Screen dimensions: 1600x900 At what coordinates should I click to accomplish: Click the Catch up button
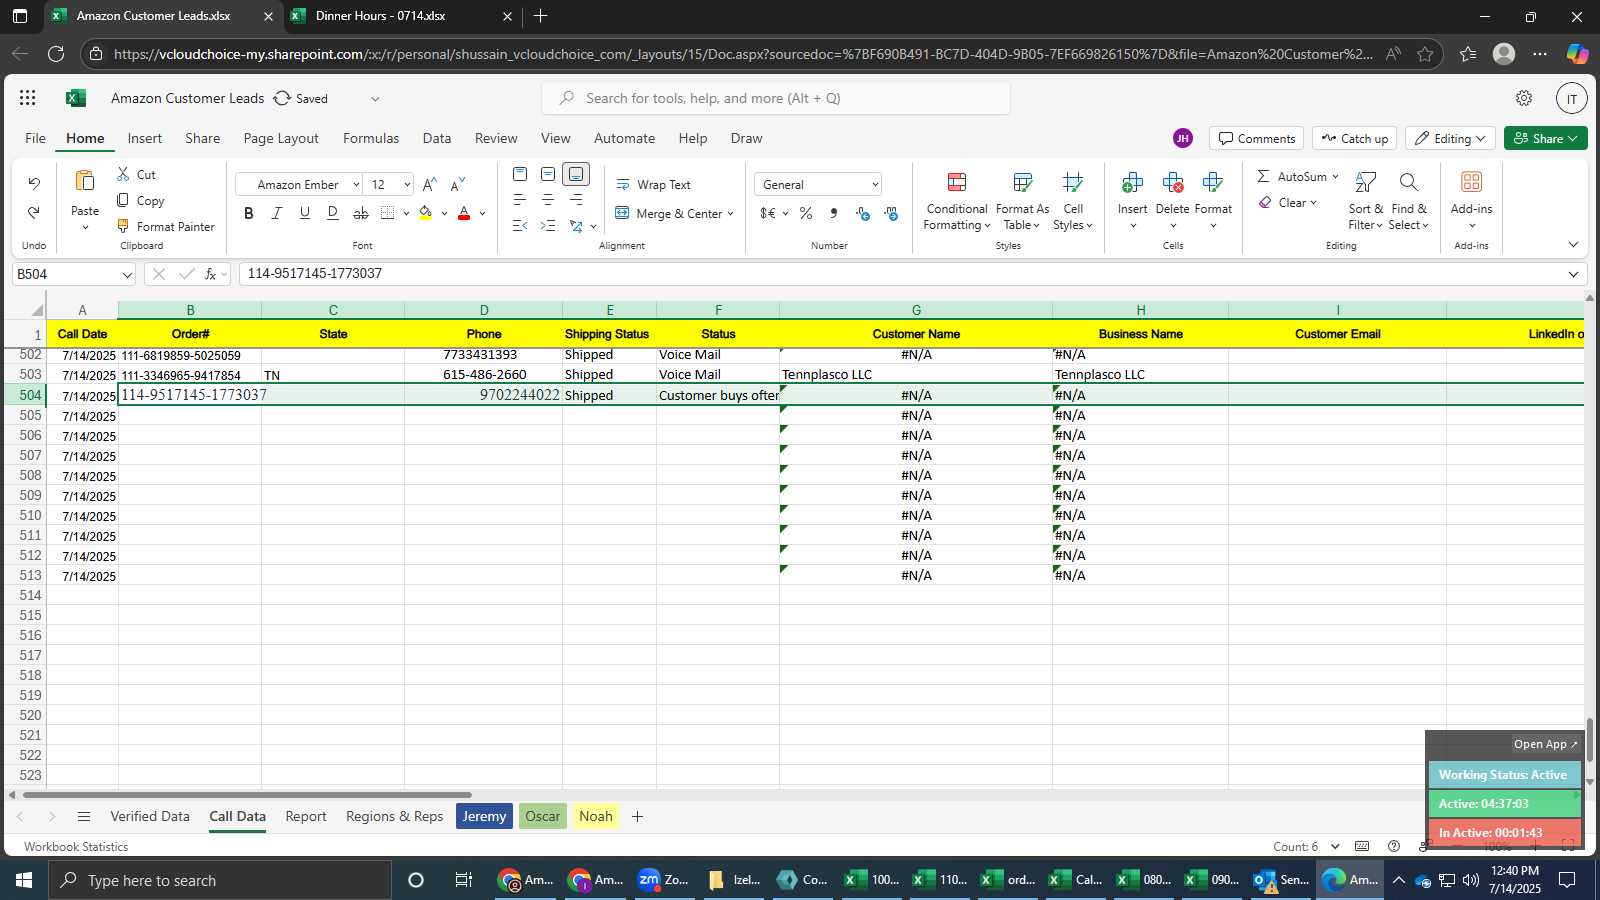(x=1354, y=138)
